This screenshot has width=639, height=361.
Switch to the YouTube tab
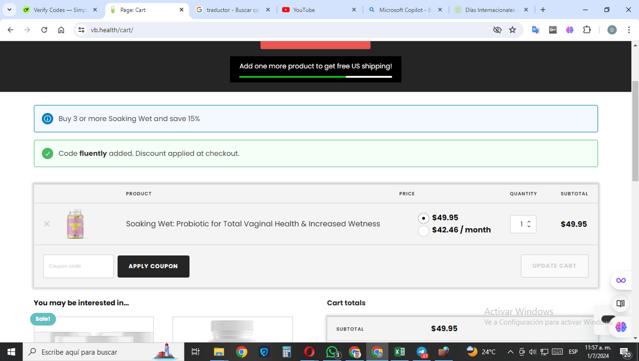coord(318,10)
